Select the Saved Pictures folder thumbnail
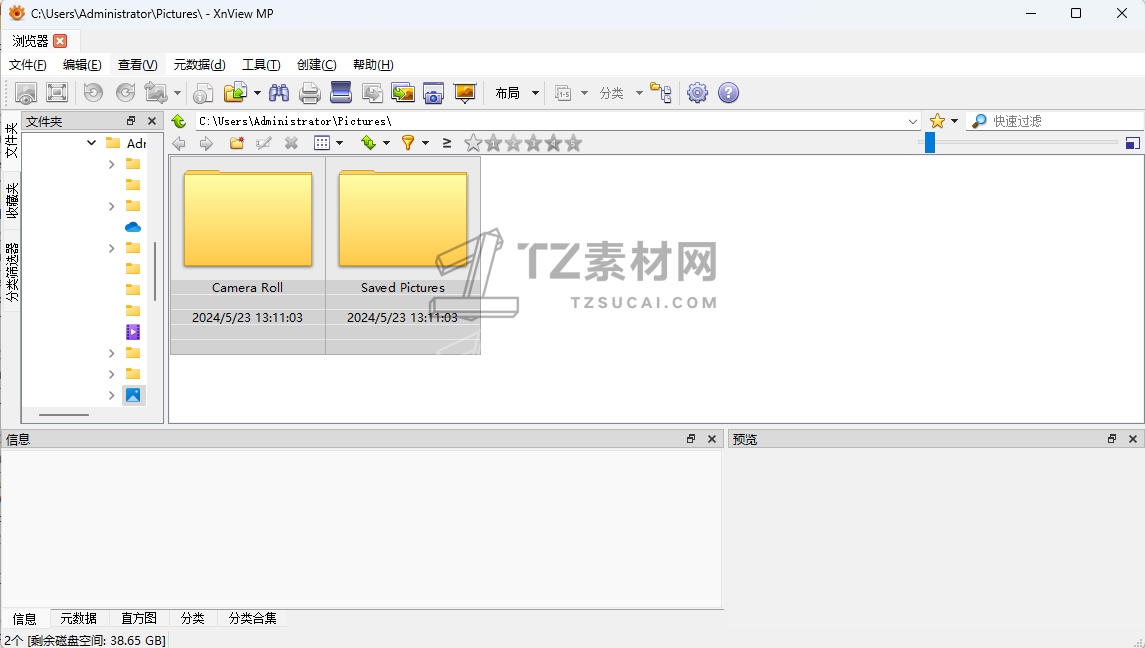Screen dimensions: 1145x648 click(x=403, y=256)
